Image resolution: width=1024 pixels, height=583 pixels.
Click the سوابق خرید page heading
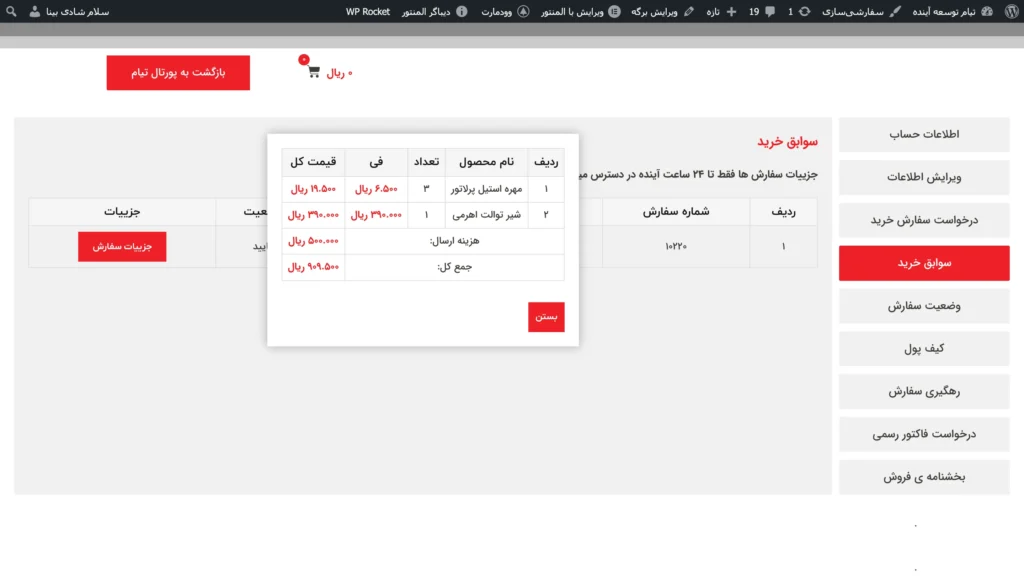[787, 142]
